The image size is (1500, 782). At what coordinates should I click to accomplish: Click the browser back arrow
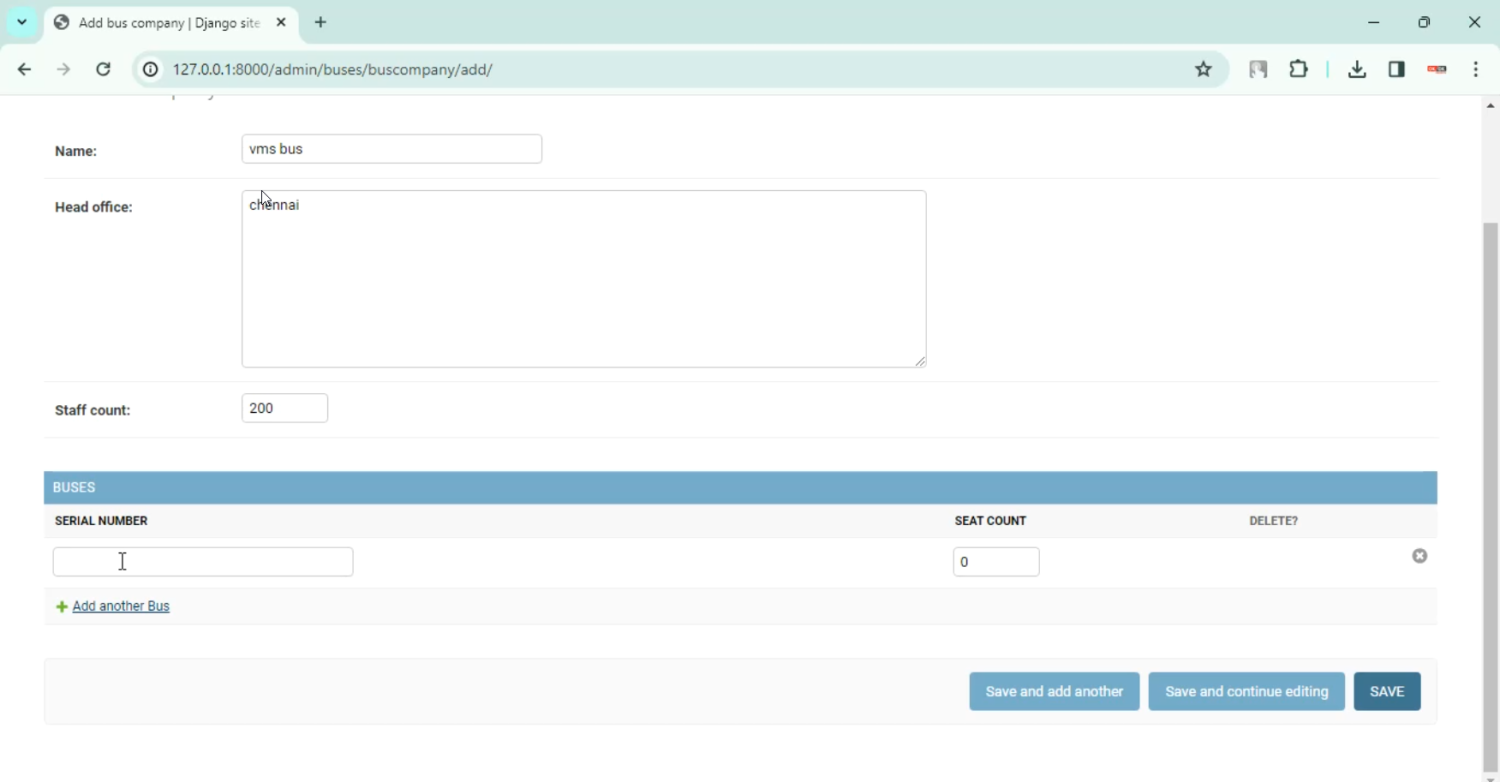click(x=24, y=69)
